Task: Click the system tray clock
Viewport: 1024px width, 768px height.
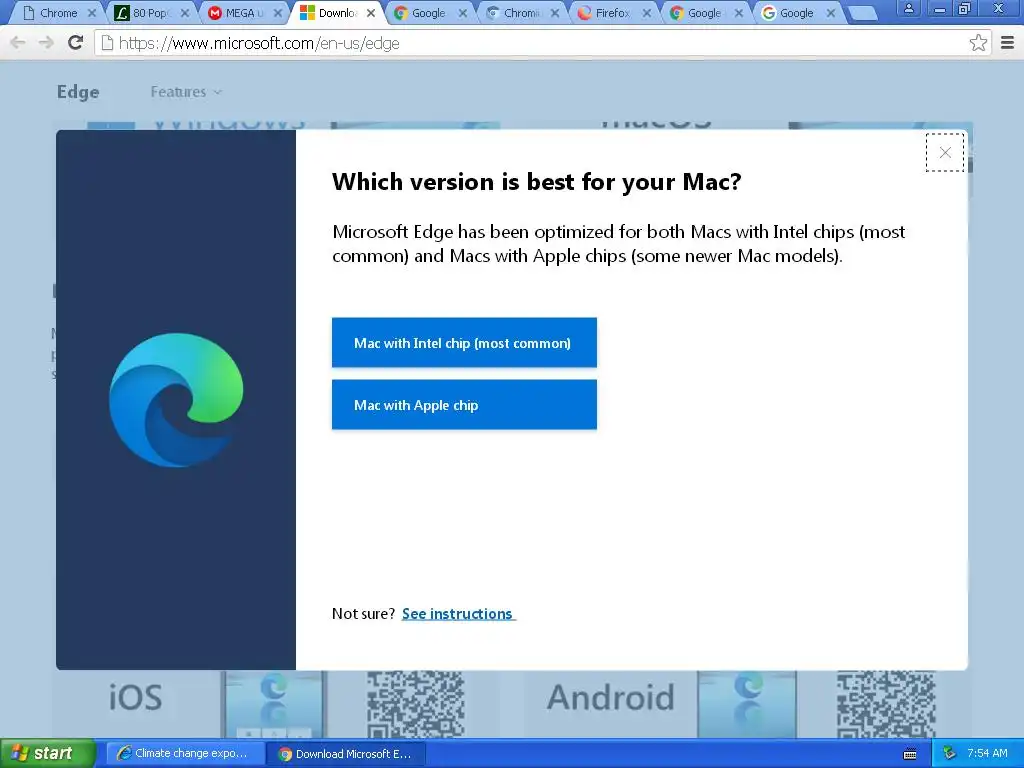Action: pos(987,754)
